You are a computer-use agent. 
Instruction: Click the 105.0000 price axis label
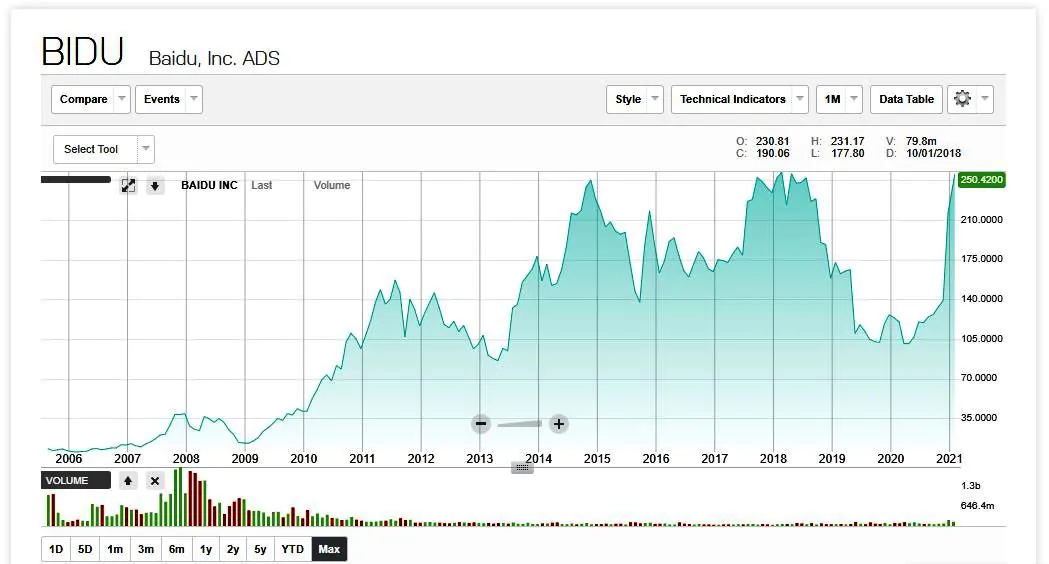pyautogui.click(x=981, y=339)
